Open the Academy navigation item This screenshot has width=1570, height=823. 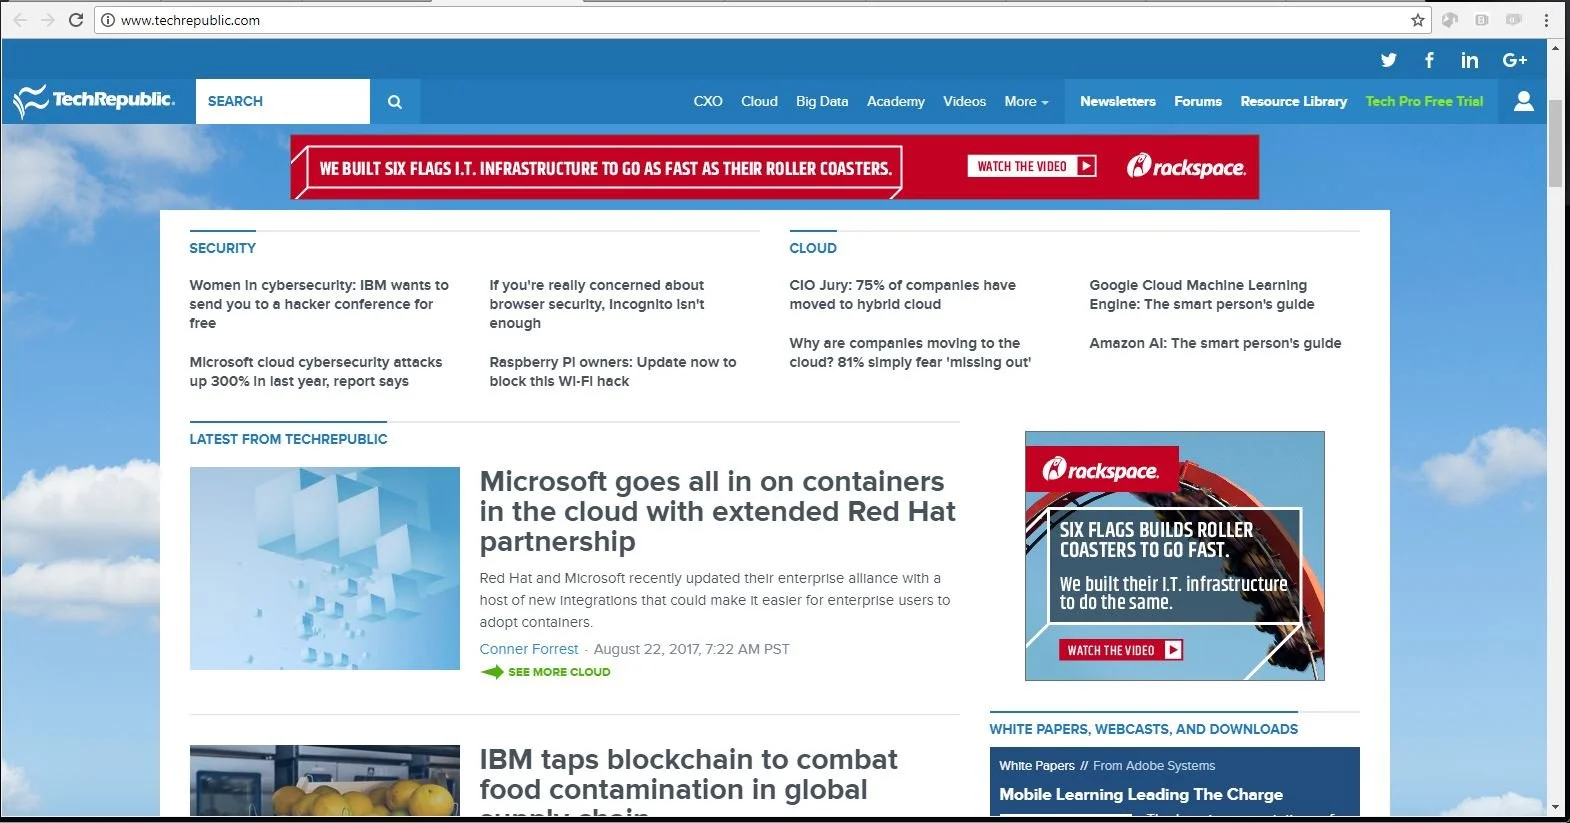tap(895, 101)
